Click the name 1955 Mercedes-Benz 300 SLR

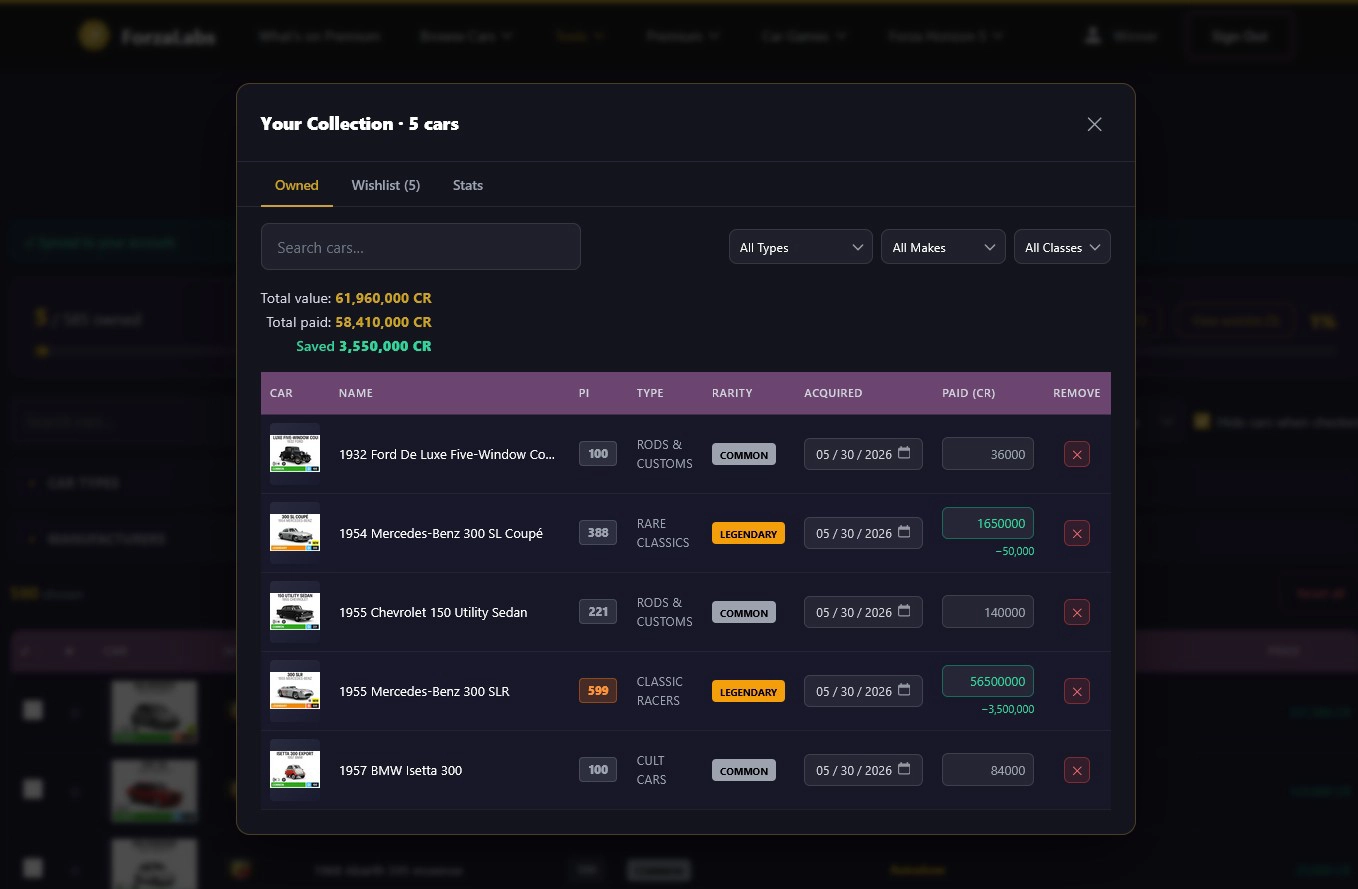click(424, 691)
